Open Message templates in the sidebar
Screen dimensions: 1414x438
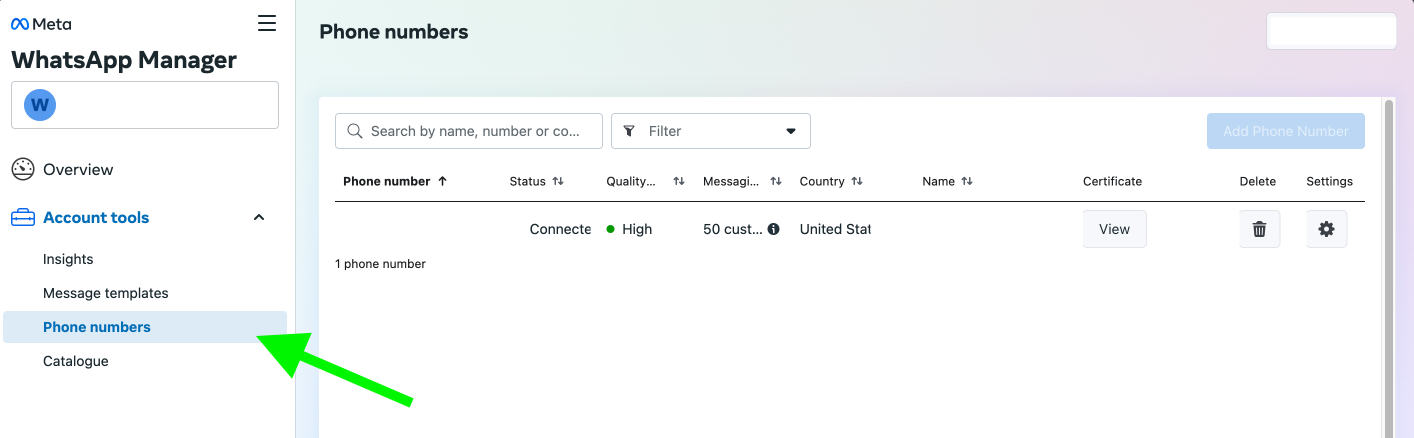(106, 293)
